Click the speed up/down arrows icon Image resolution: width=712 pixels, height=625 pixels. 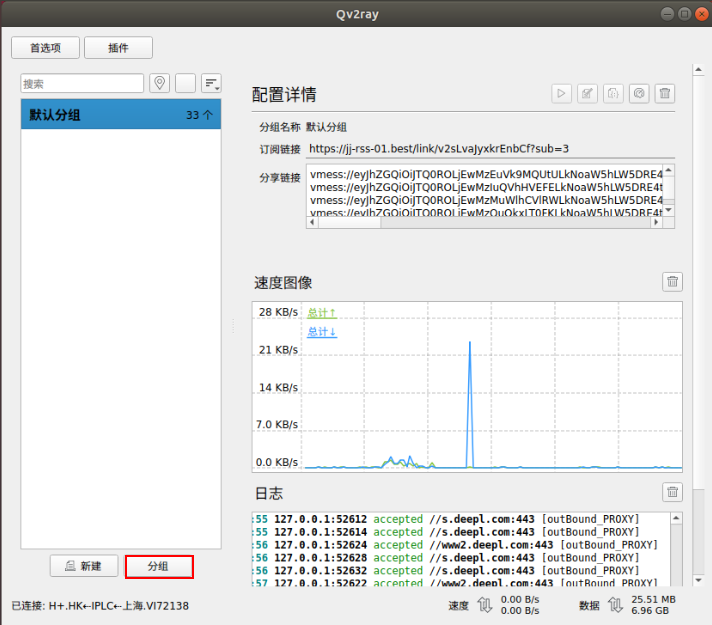point(485,605)
